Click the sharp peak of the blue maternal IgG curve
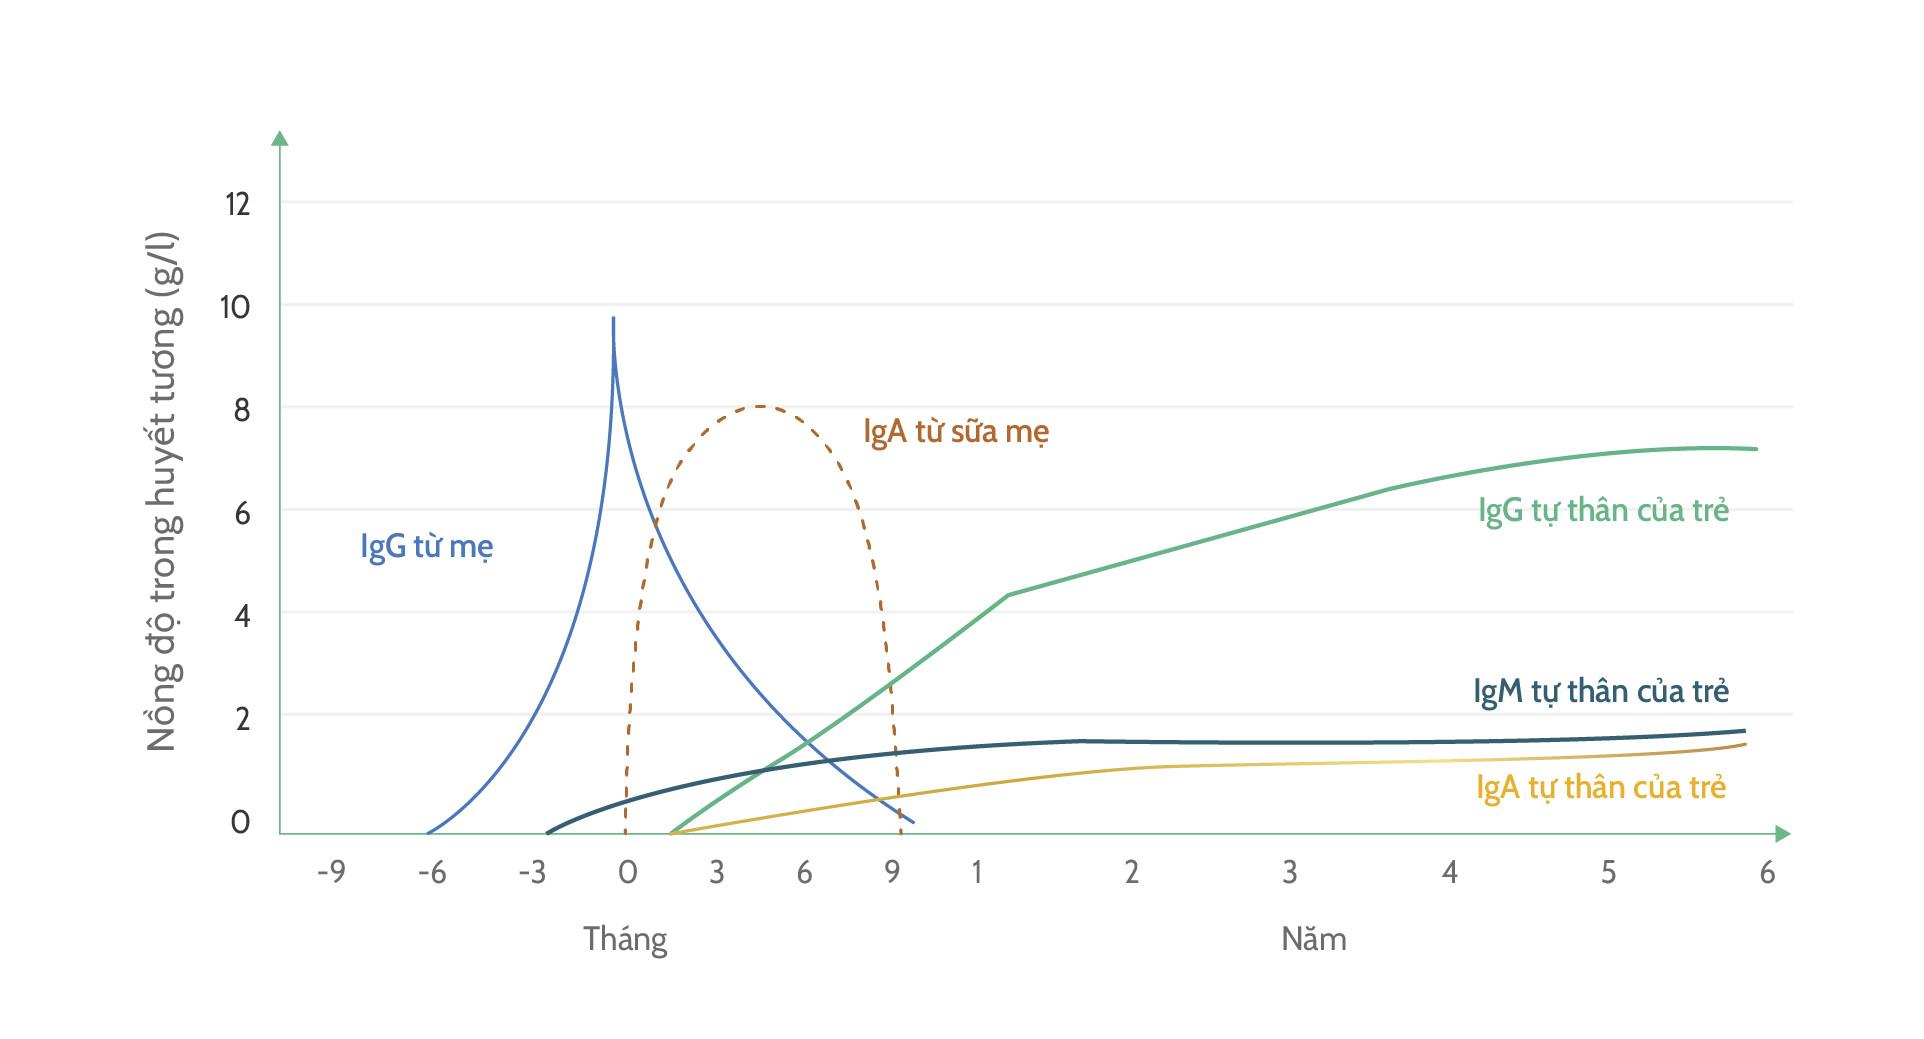Screen dimensions: 1924x1039 pos(613,320)
